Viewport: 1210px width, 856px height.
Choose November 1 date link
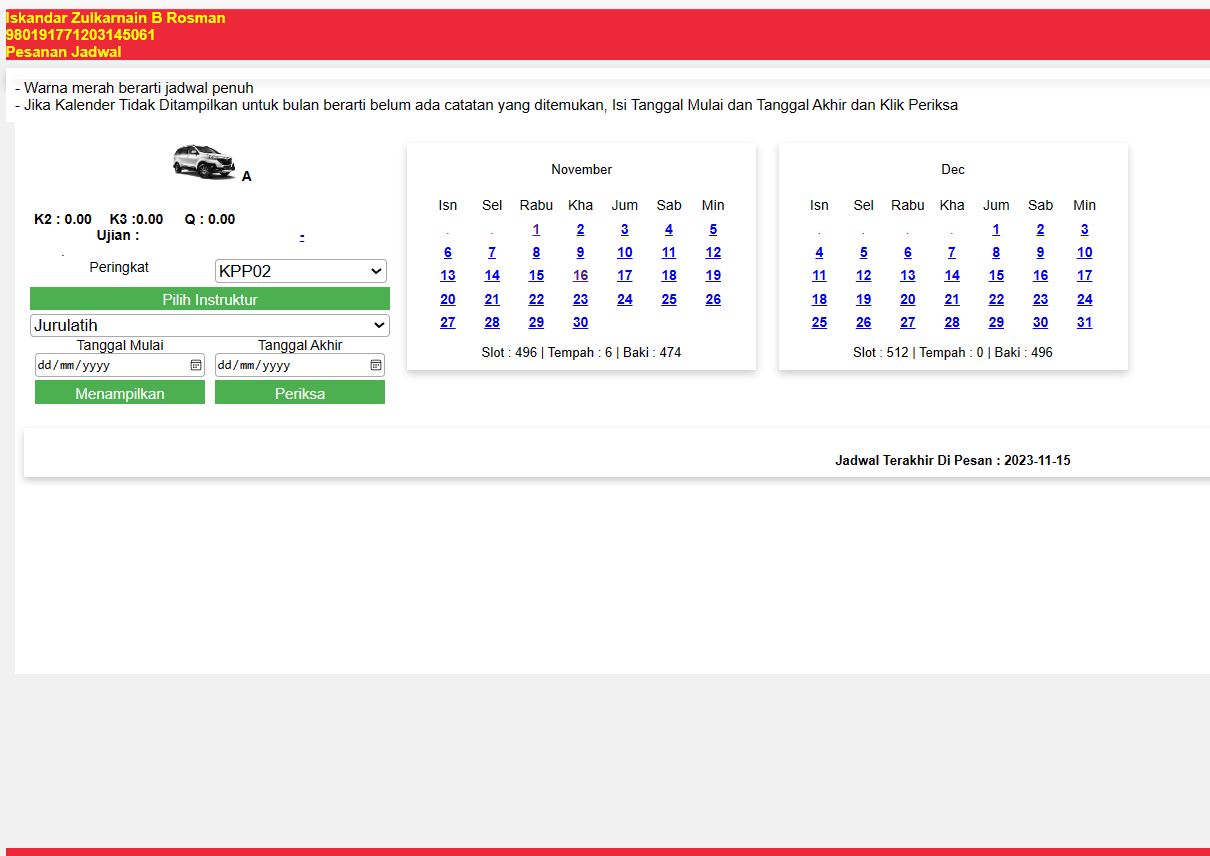(x=536, y=230)
